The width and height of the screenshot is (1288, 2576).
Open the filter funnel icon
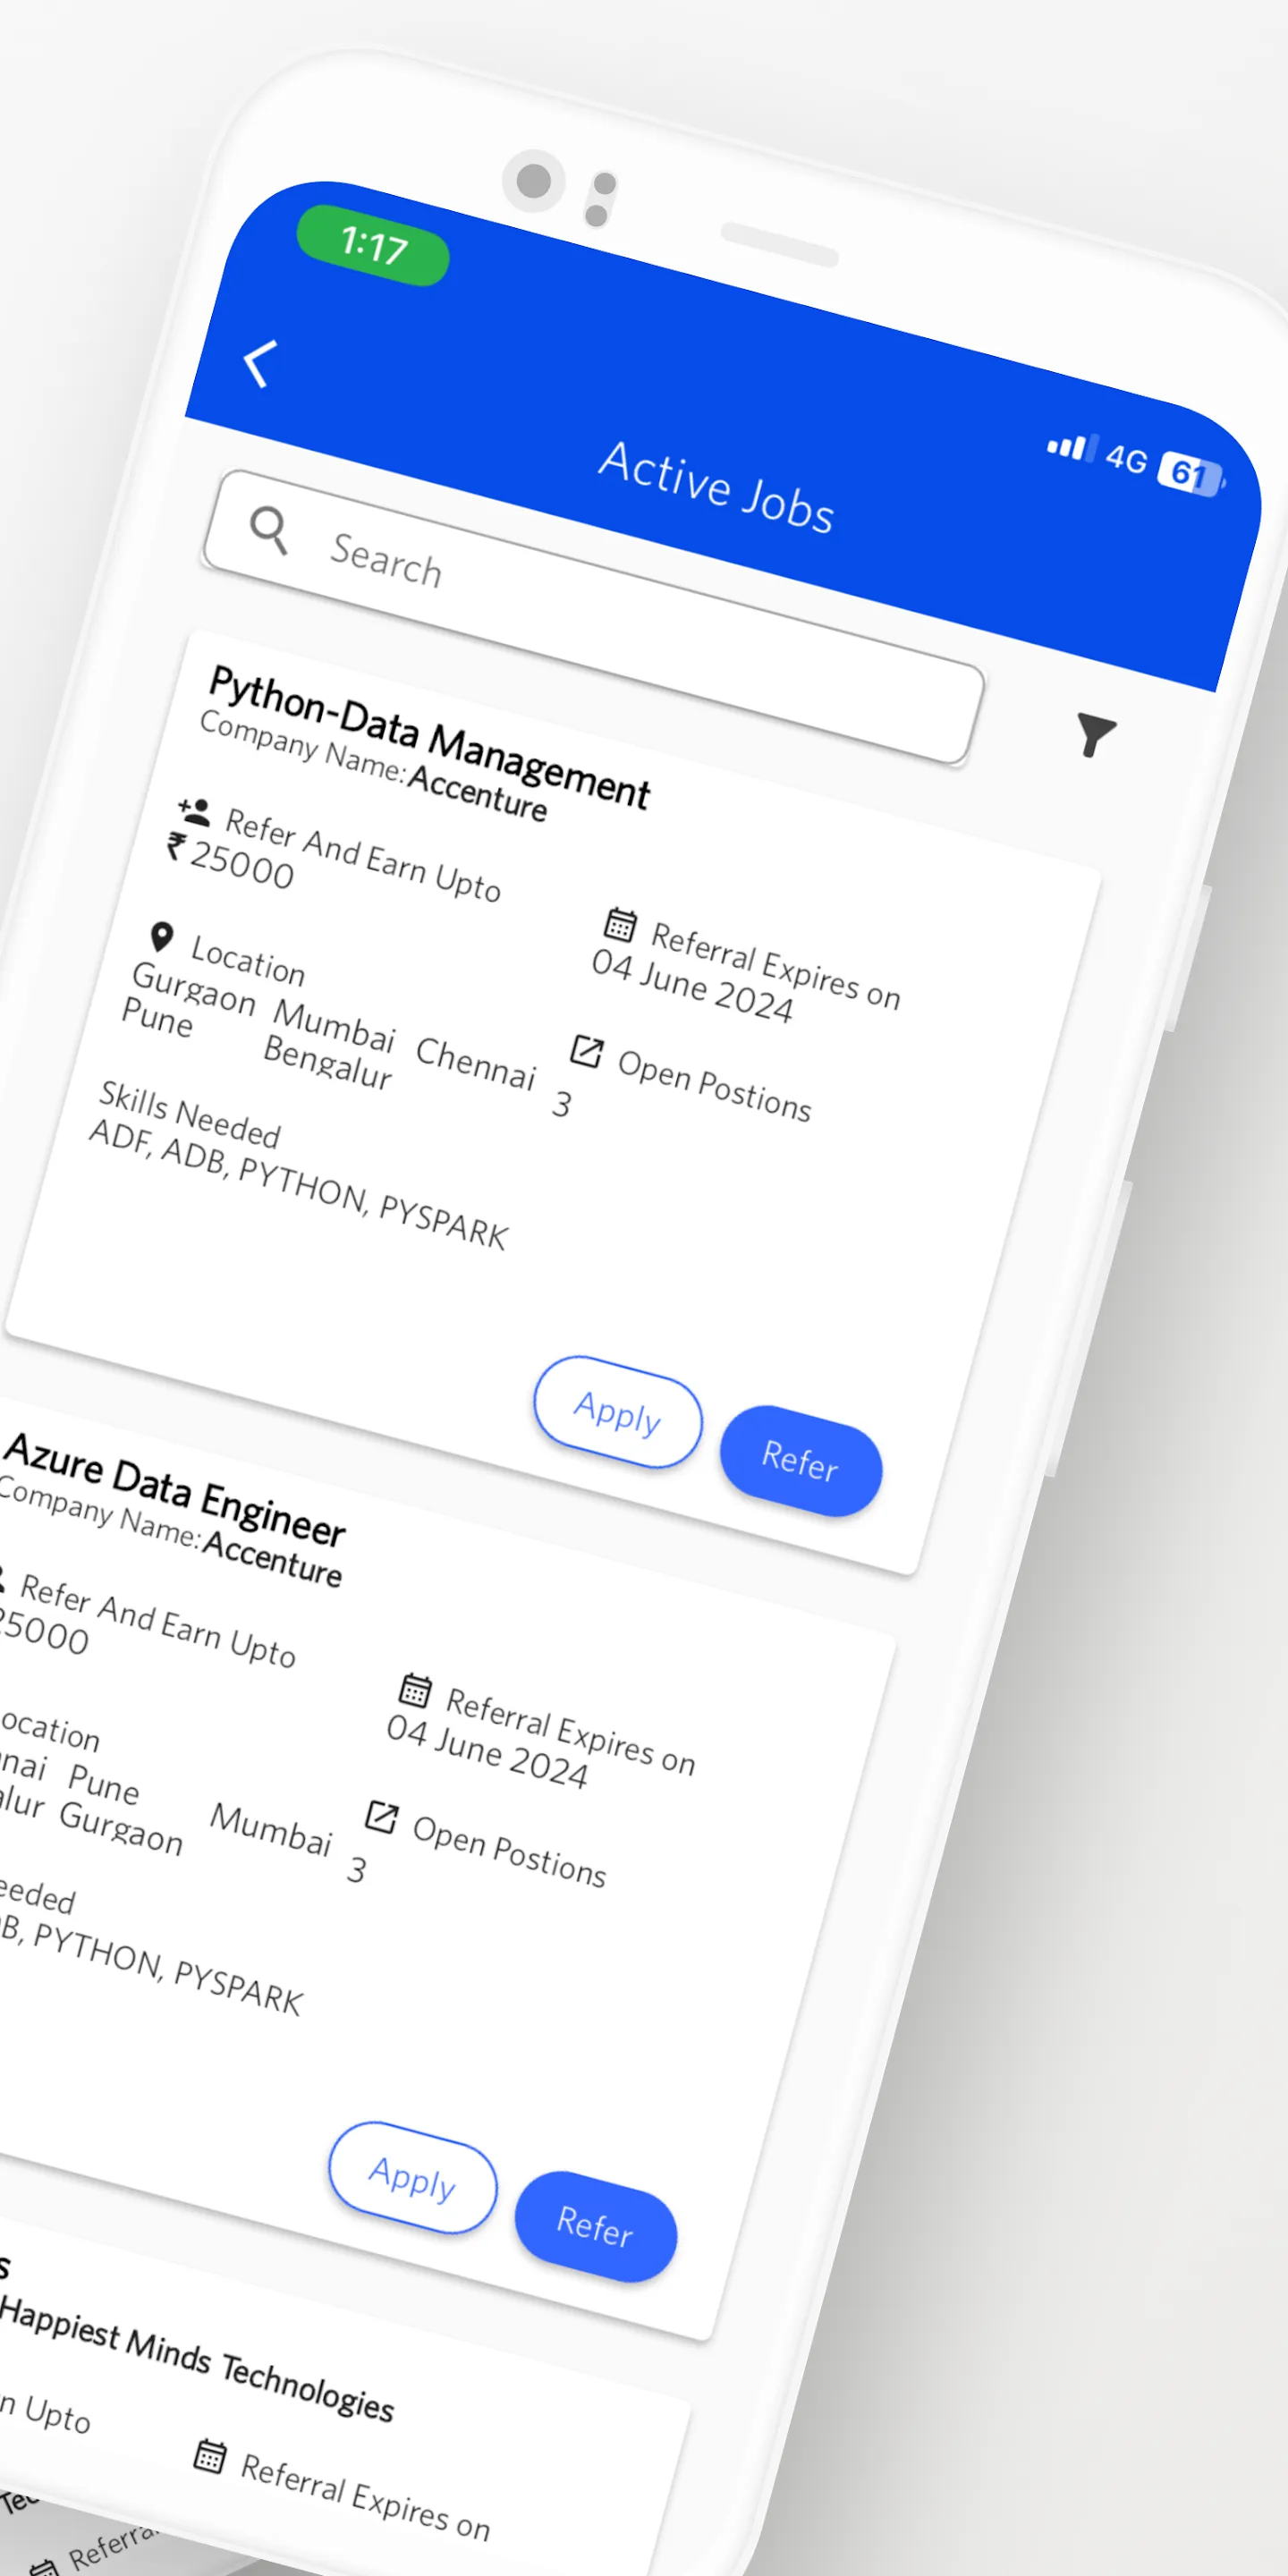tap(1095, 735)
